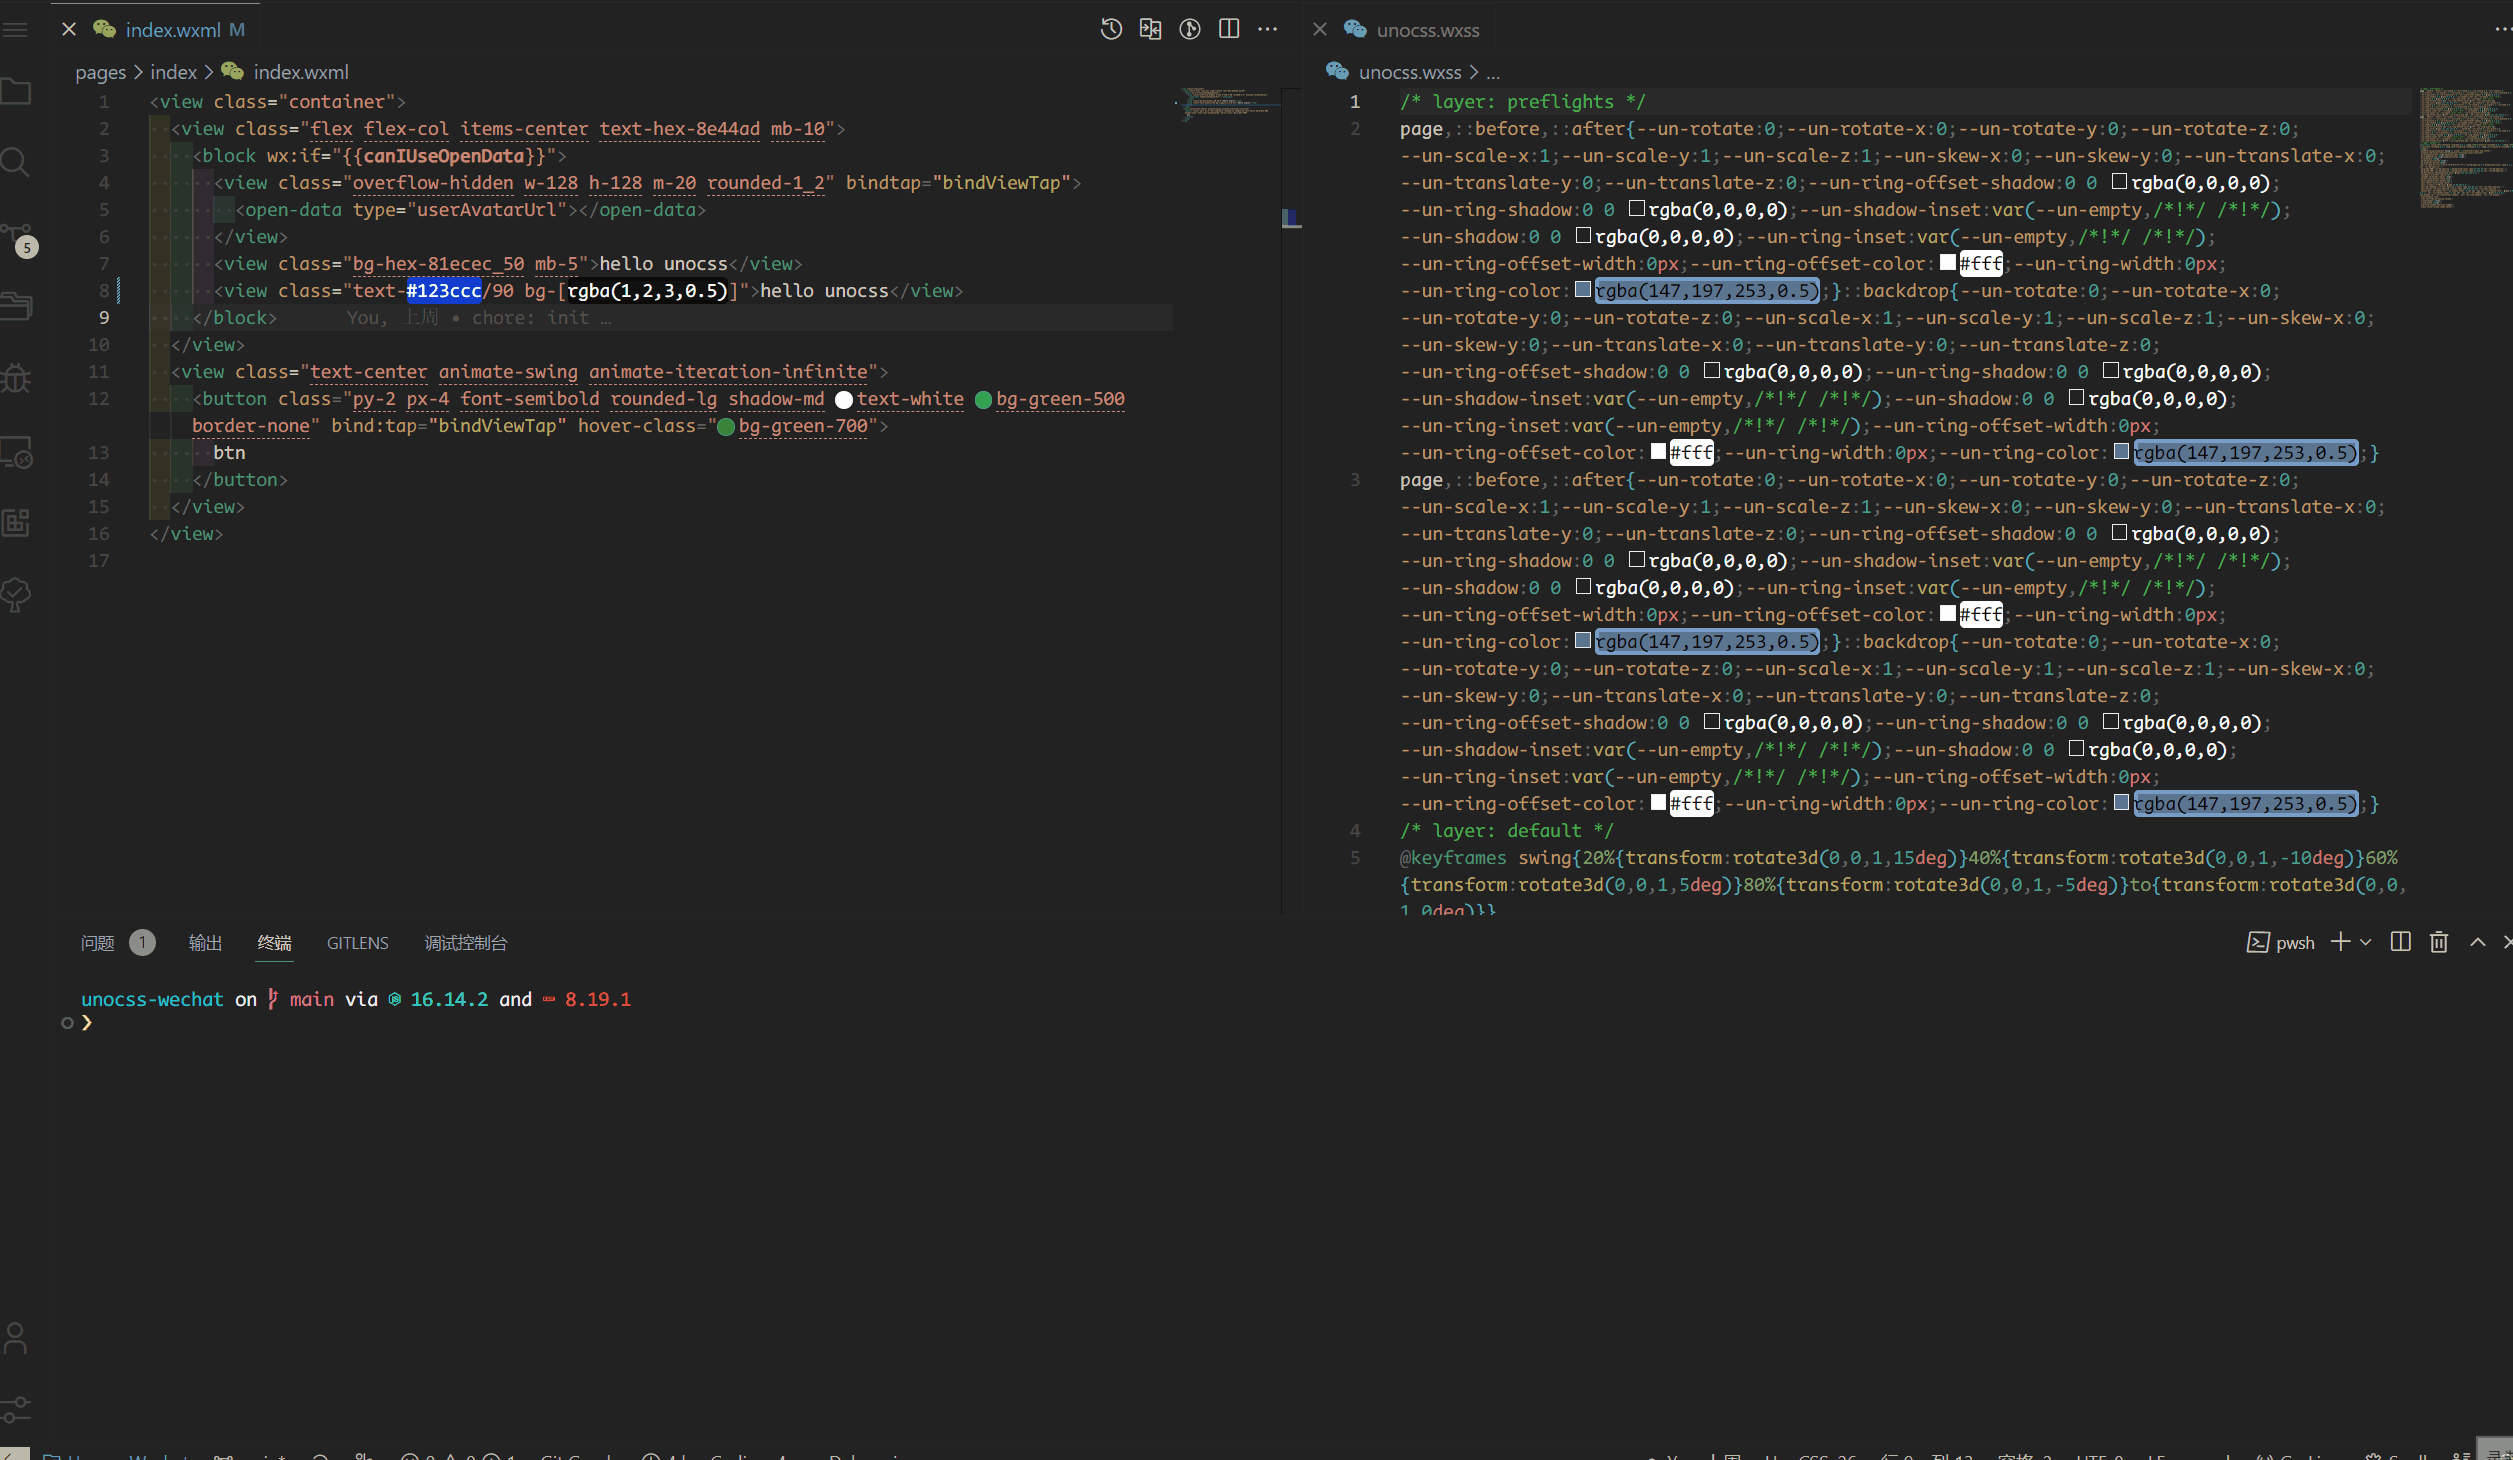Screen dimensions: 2513x1460
Task: Toggle the hamburger menu at top left
Action: [16, 30]
